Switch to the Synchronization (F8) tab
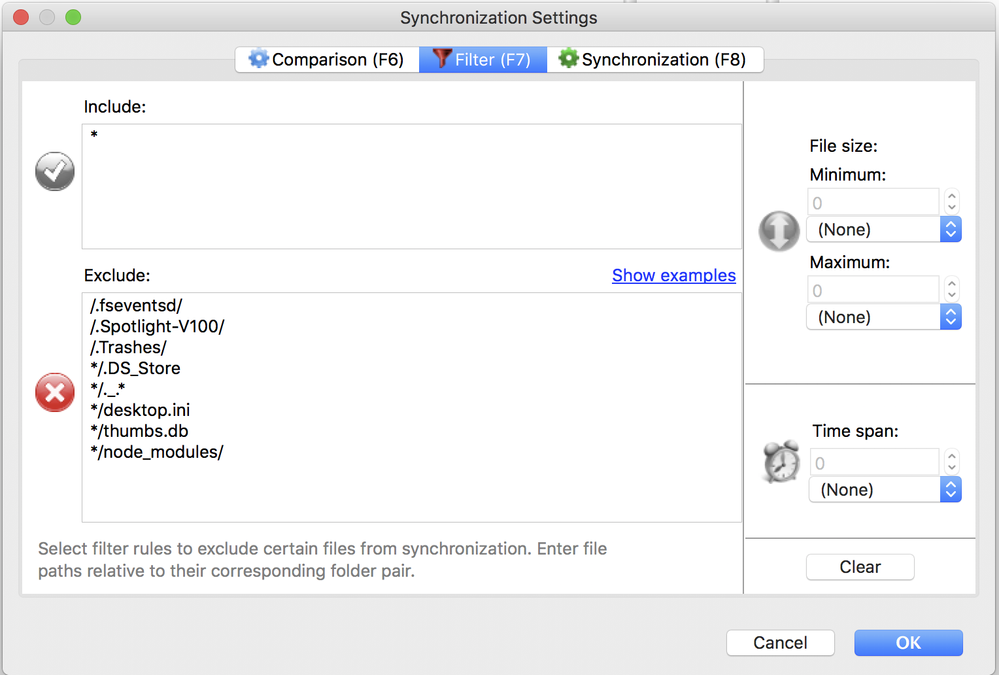Viewport: 999px width, 675px height. tap(655, 60)
